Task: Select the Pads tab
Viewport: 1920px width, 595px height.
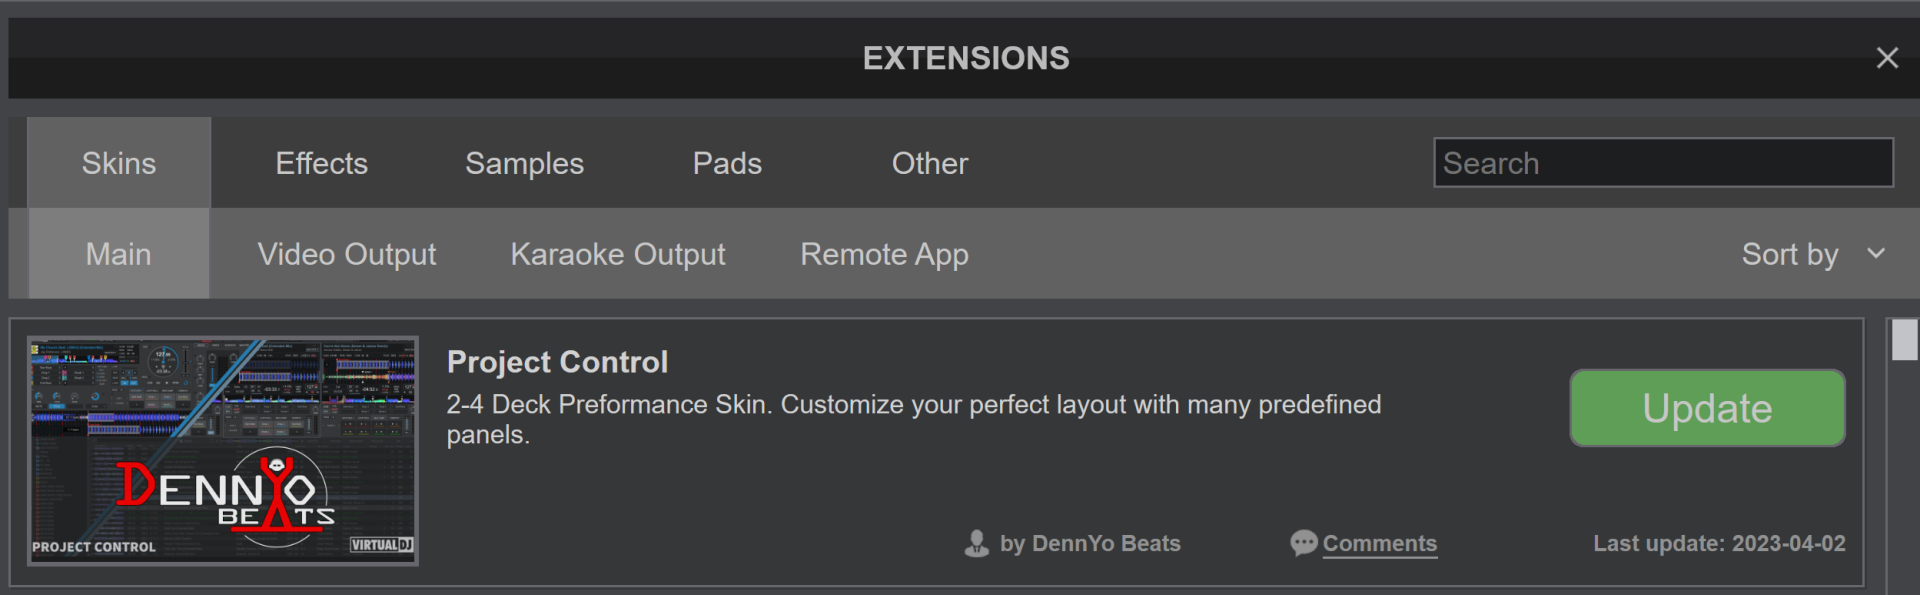Action: [x=727, y=162]
